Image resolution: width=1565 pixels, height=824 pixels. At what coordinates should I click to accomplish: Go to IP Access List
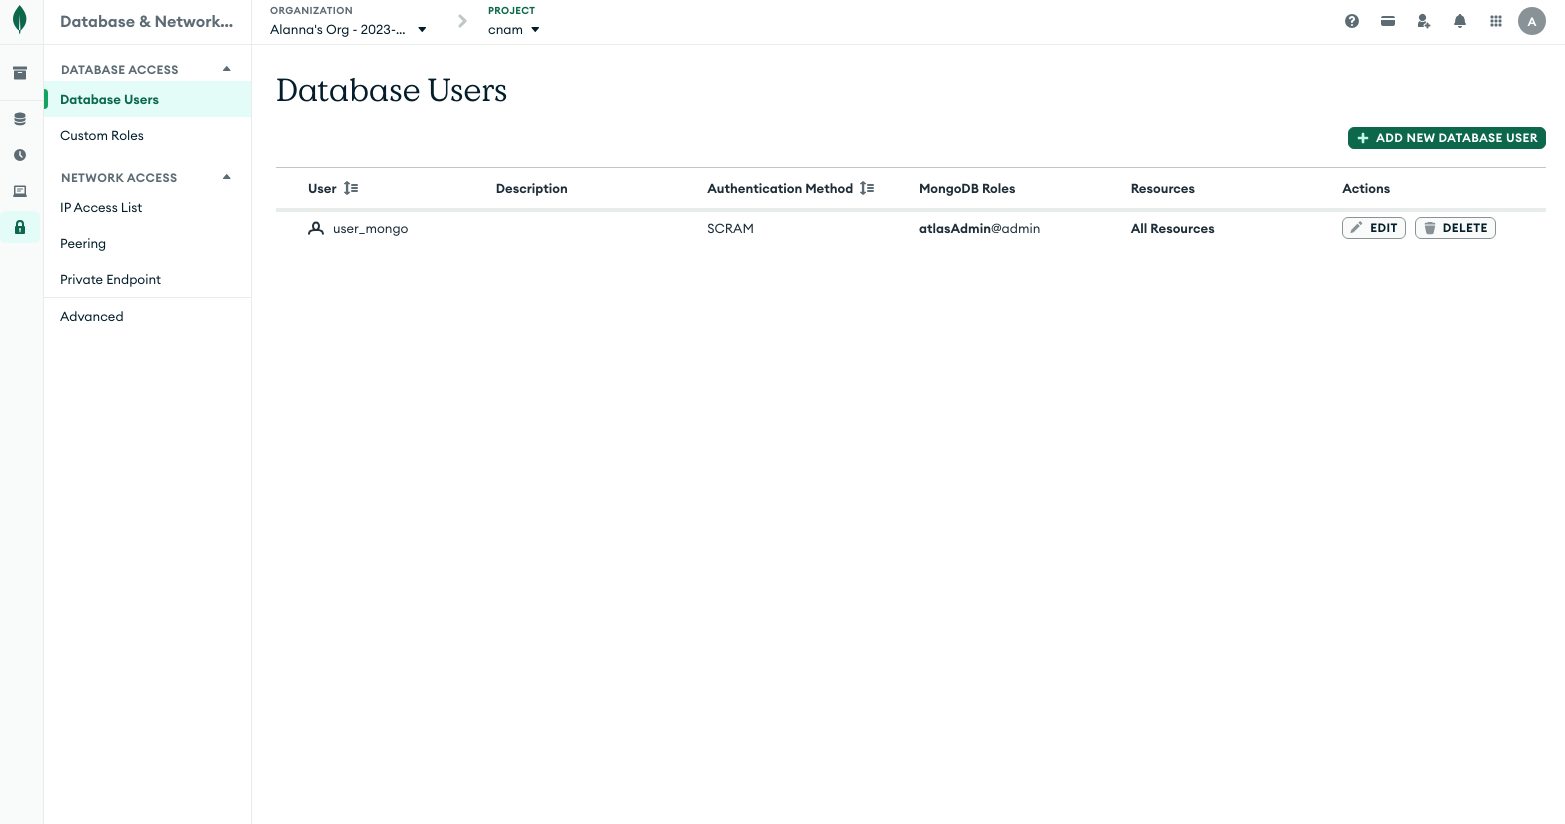click(101, 208)
